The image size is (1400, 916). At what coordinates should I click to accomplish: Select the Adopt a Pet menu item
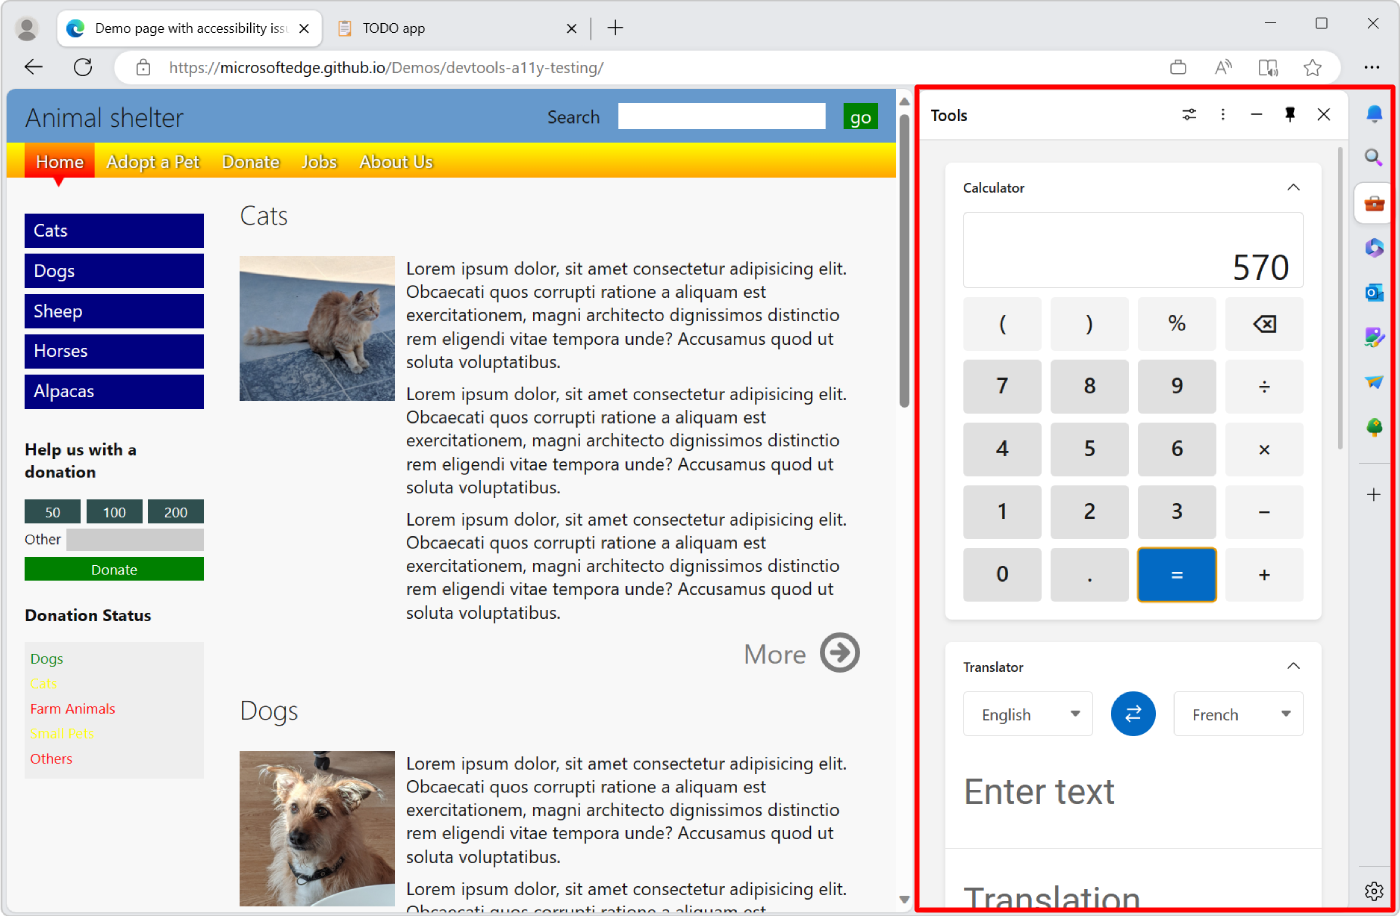pos(152,161)
